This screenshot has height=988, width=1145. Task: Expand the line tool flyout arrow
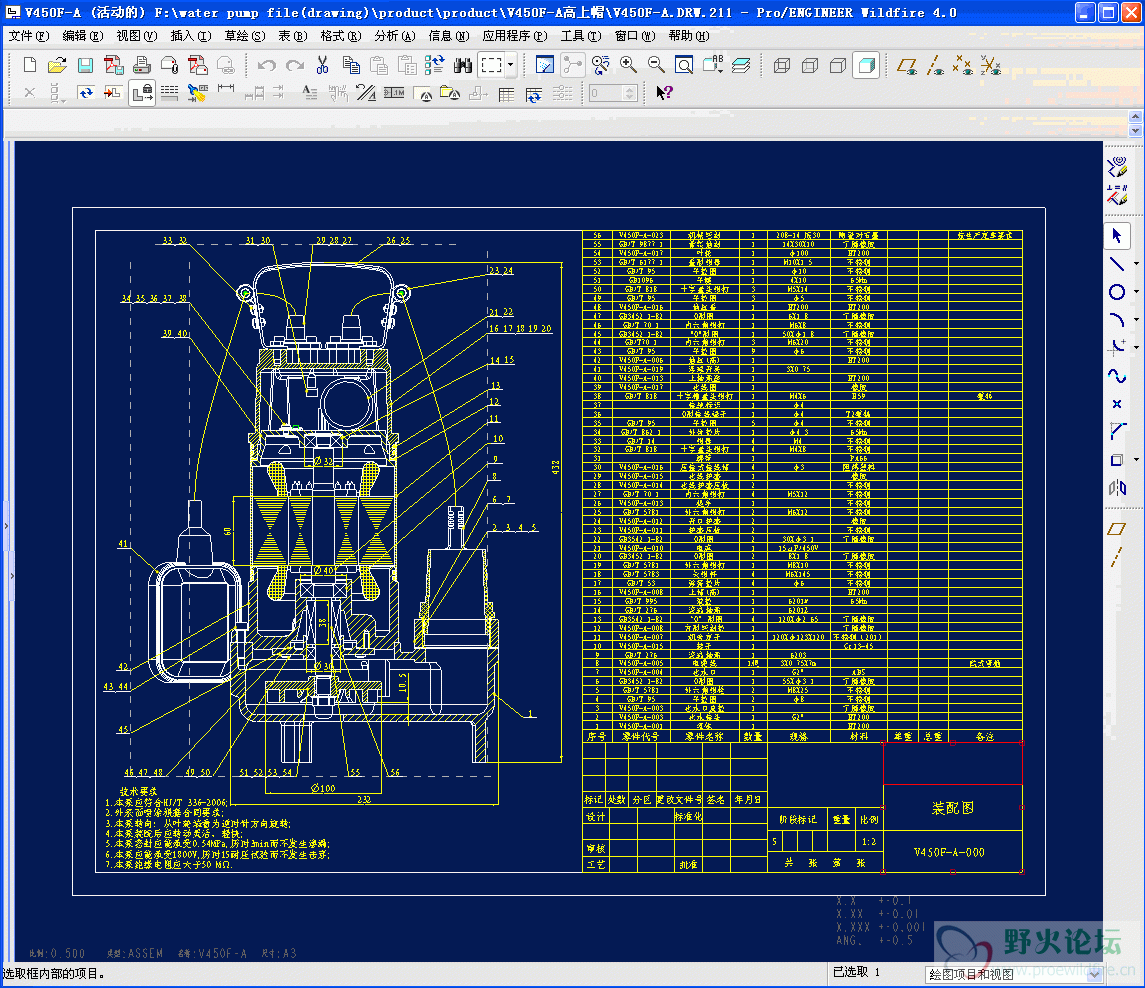coord(1136,264)
